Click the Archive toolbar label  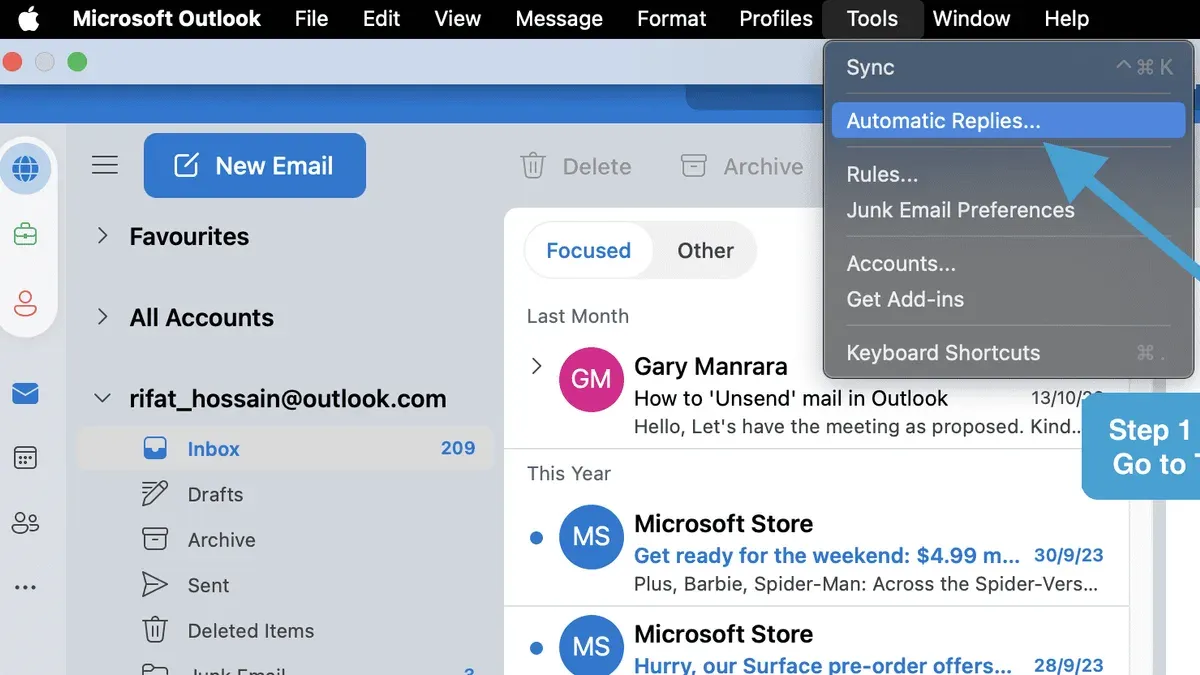click(x=763, y=167)
